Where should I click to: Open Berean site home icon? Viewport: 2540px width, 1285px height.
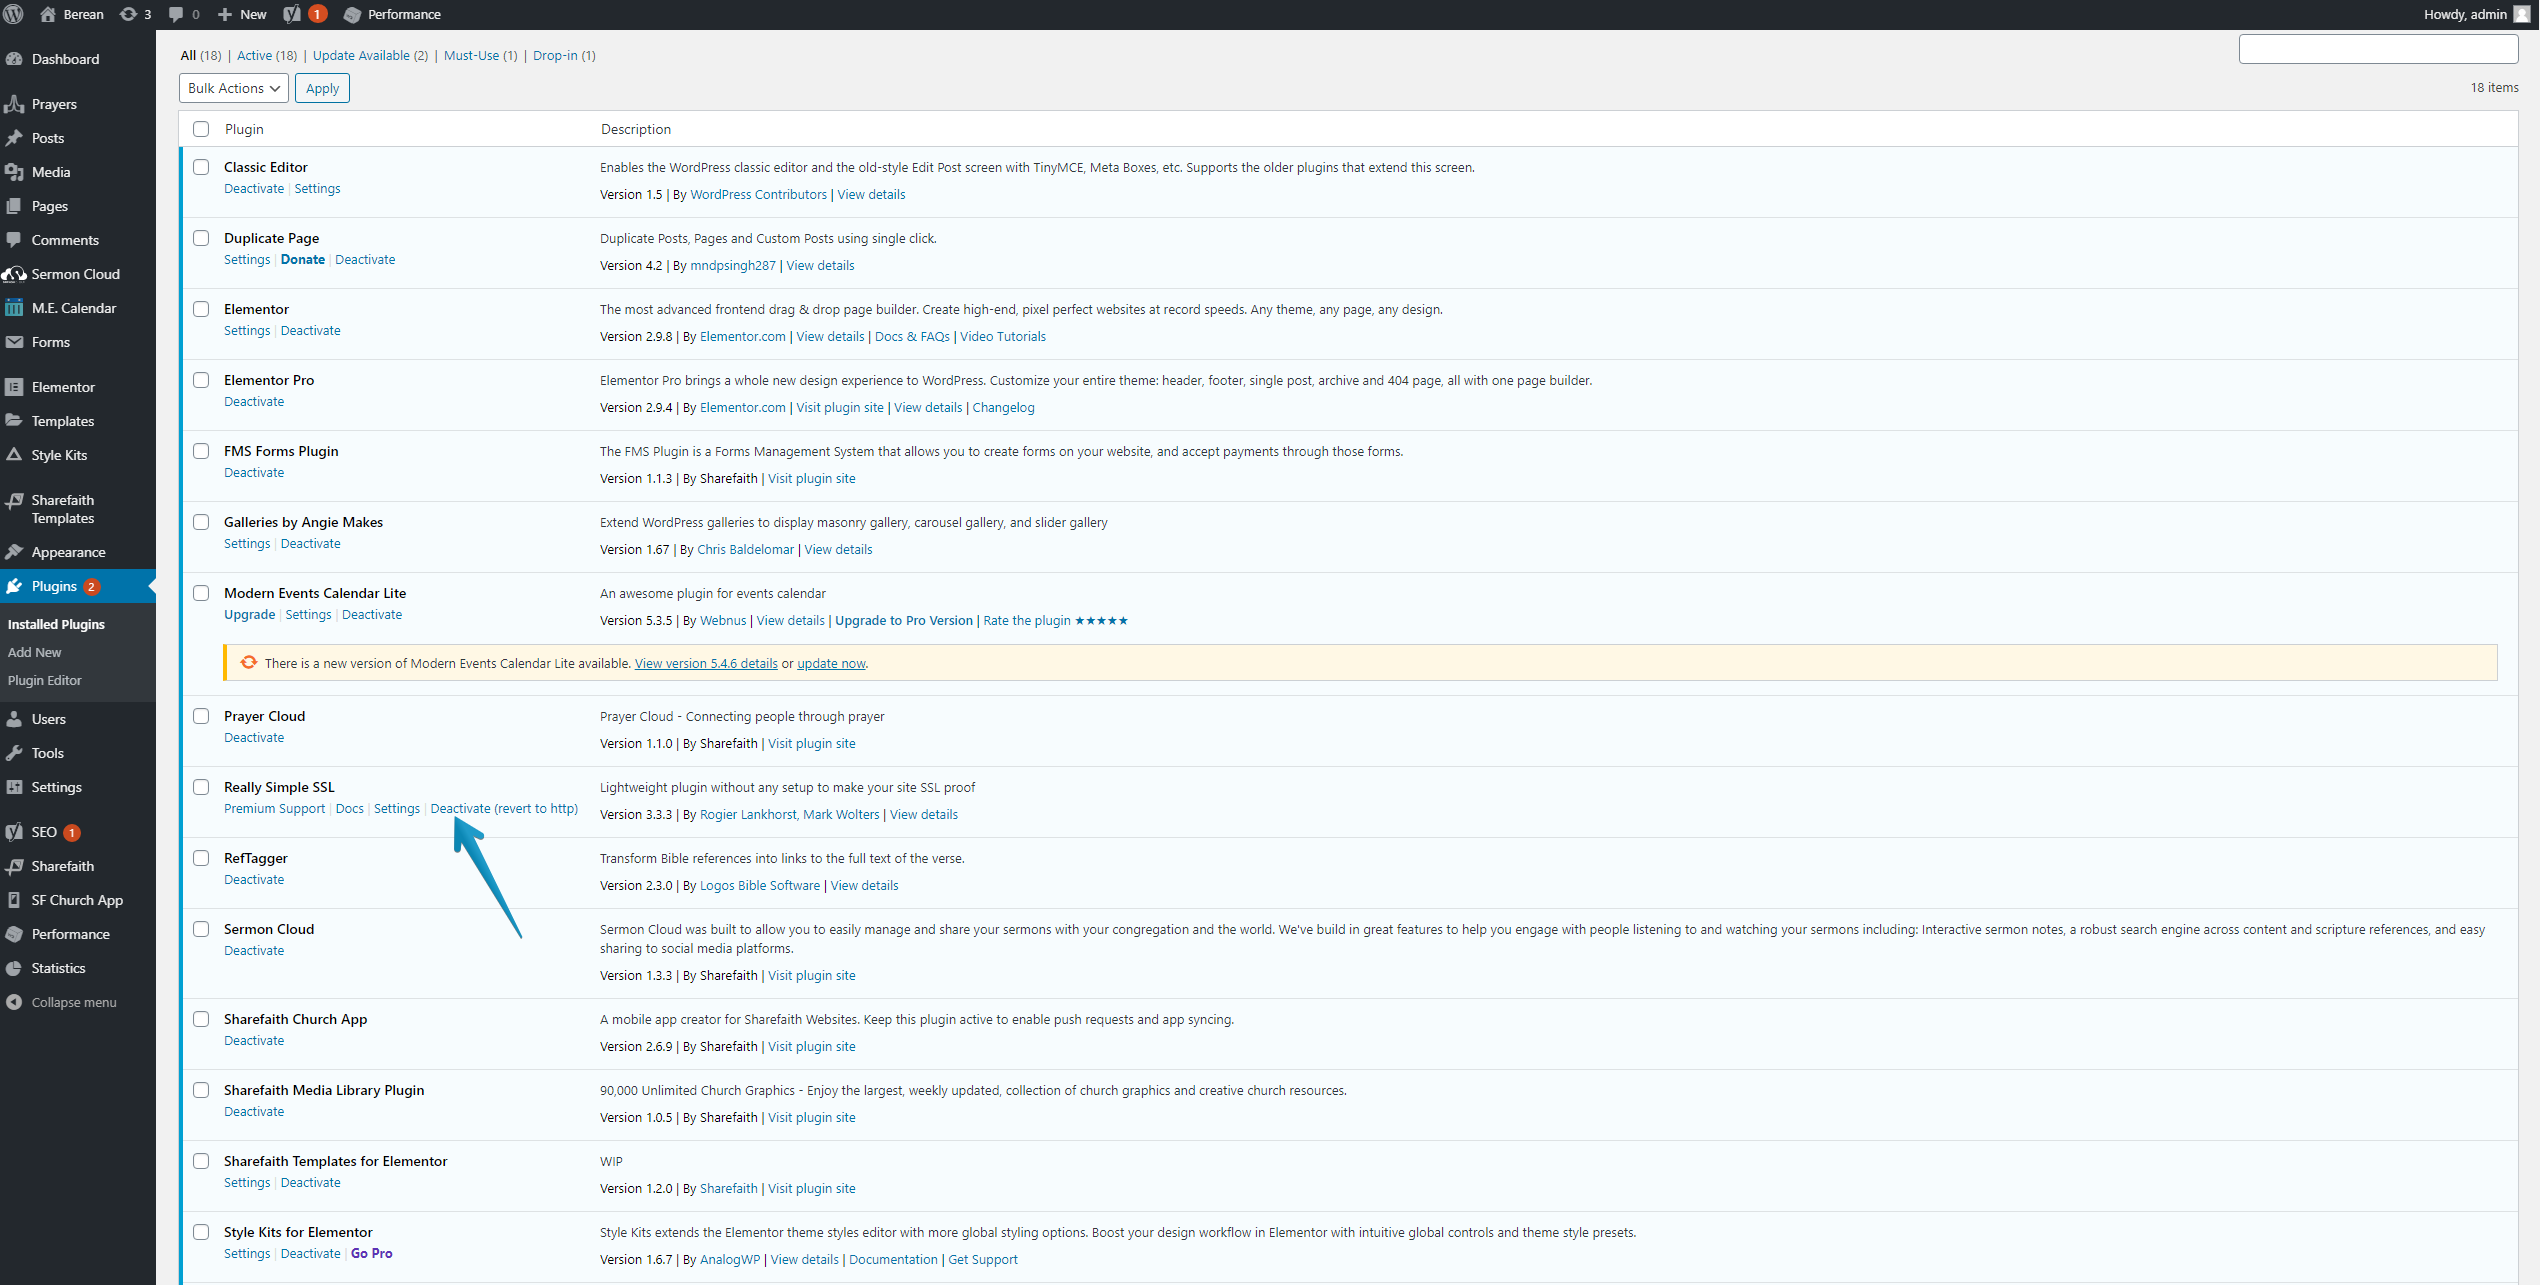tap(47, 14)
